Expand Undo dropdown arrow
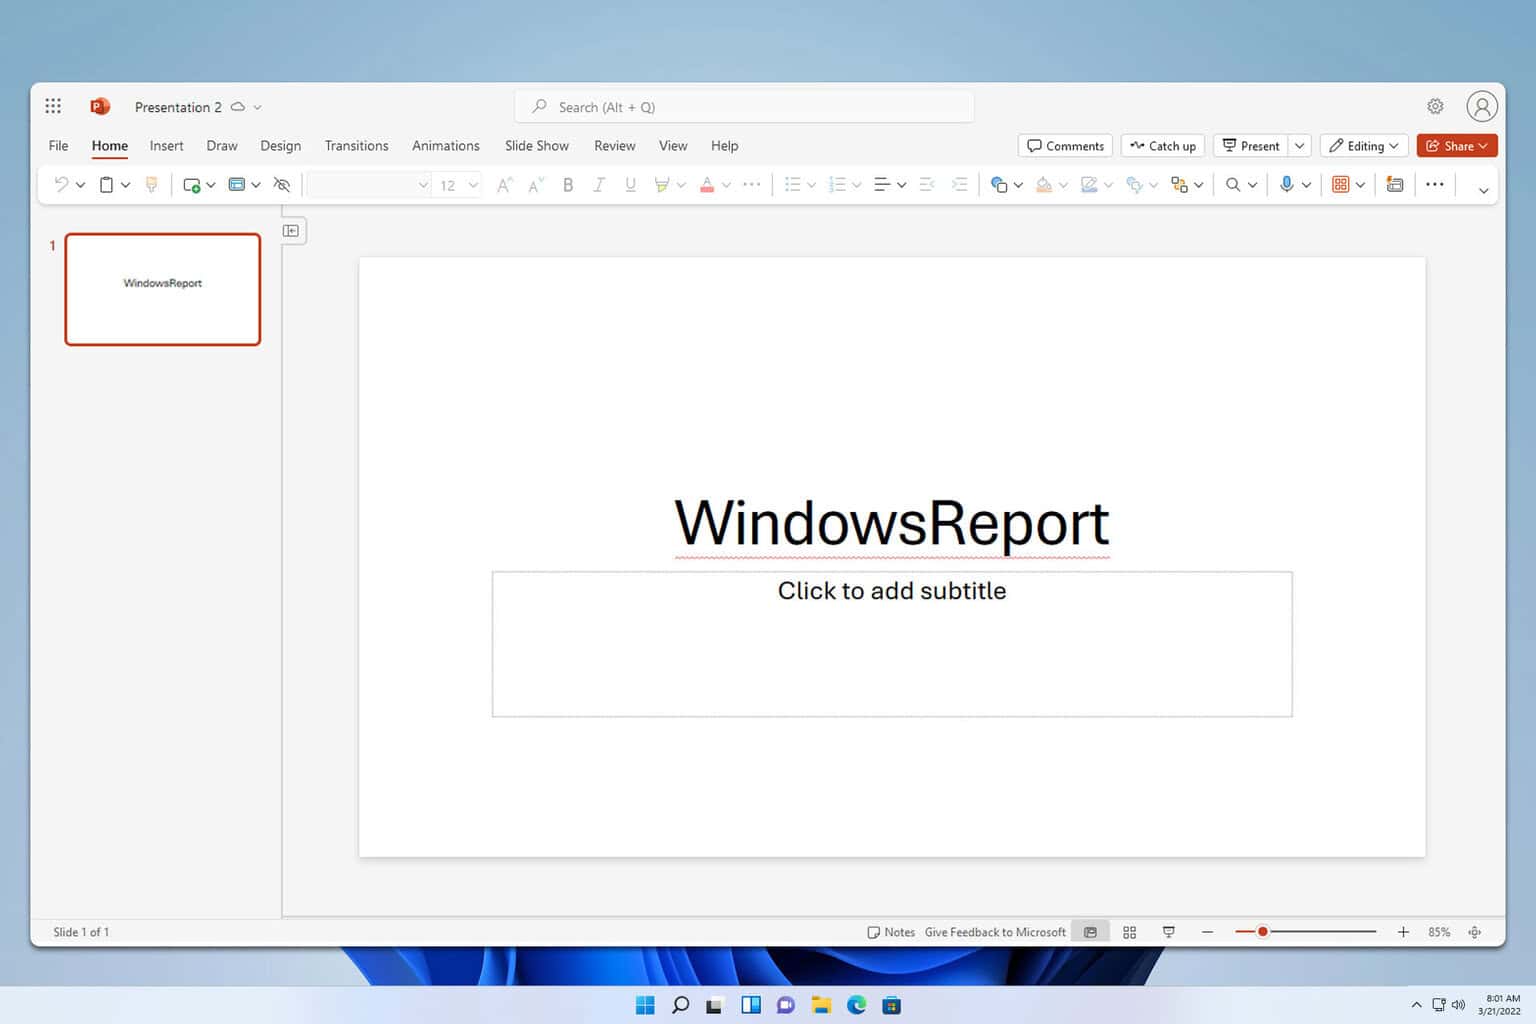Viewport: 1536px width, 1024px height. pyautogui.click(x=80, y=185)
